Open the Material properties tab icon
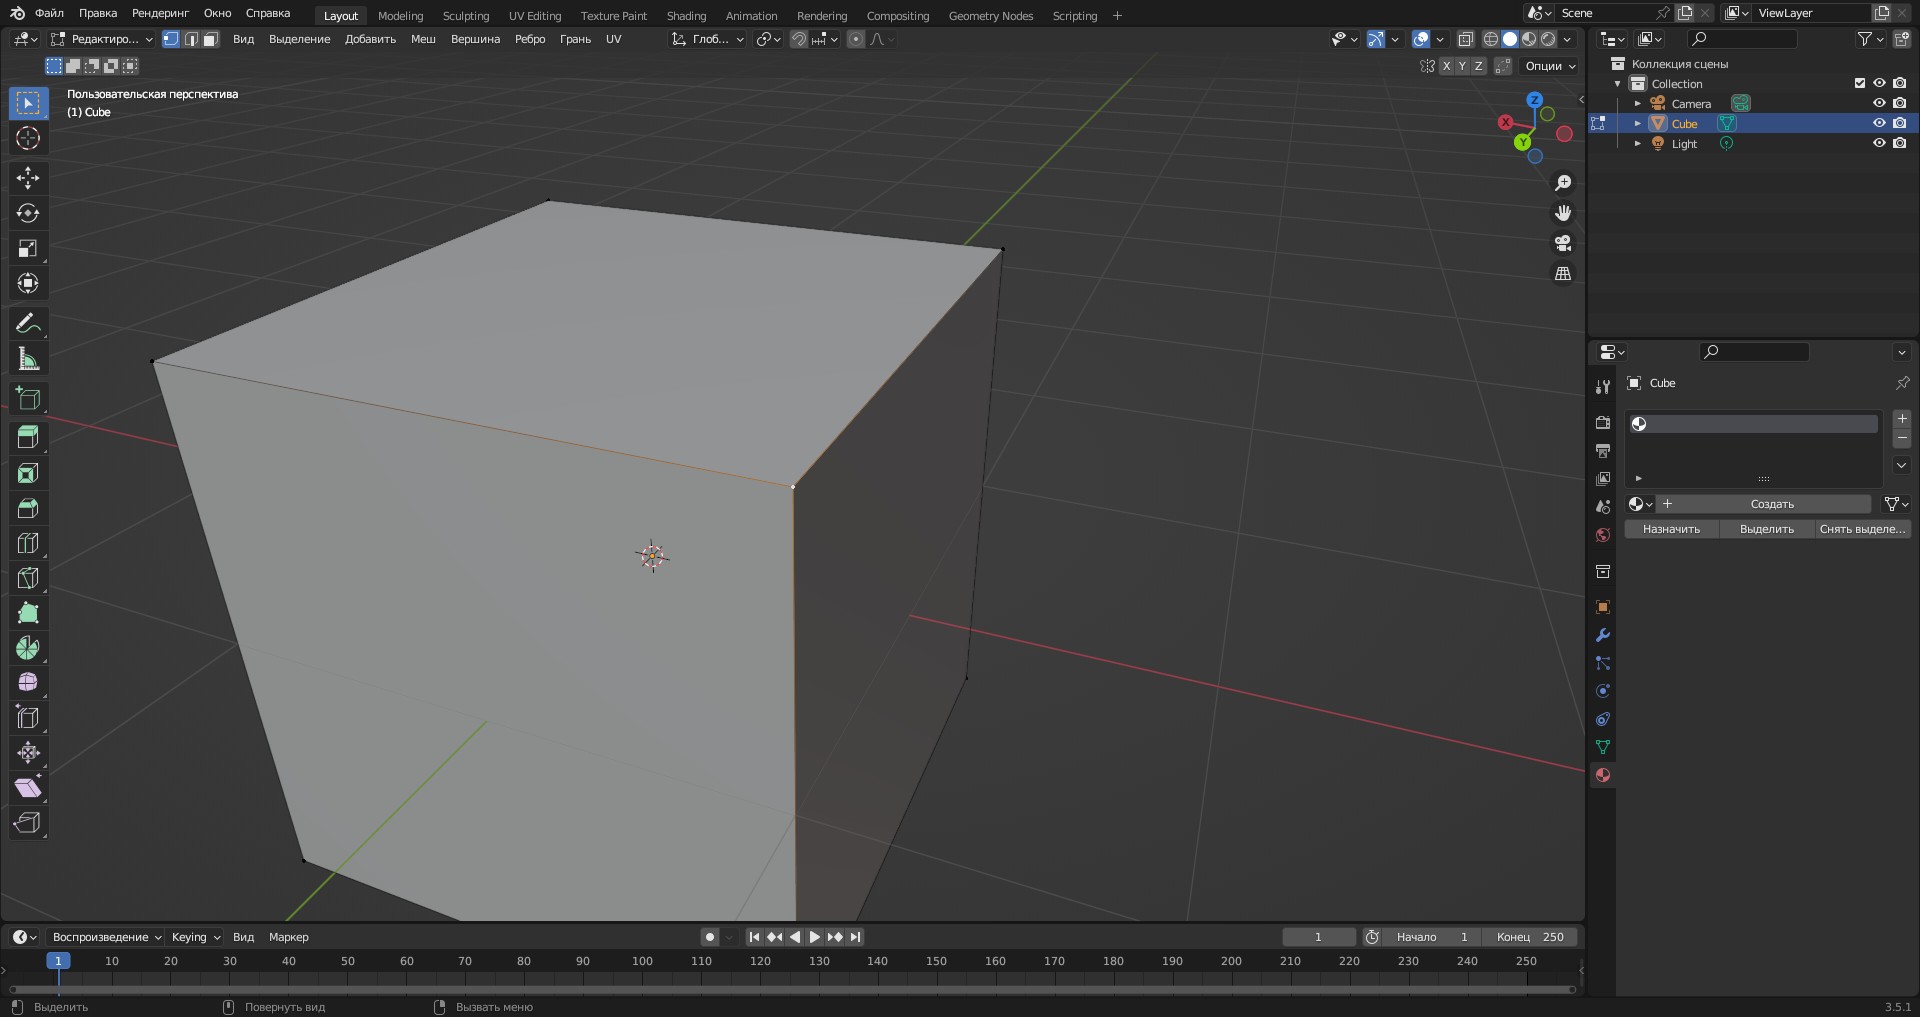Screen dimensions: 1920x1017 tap(1603, 775)
